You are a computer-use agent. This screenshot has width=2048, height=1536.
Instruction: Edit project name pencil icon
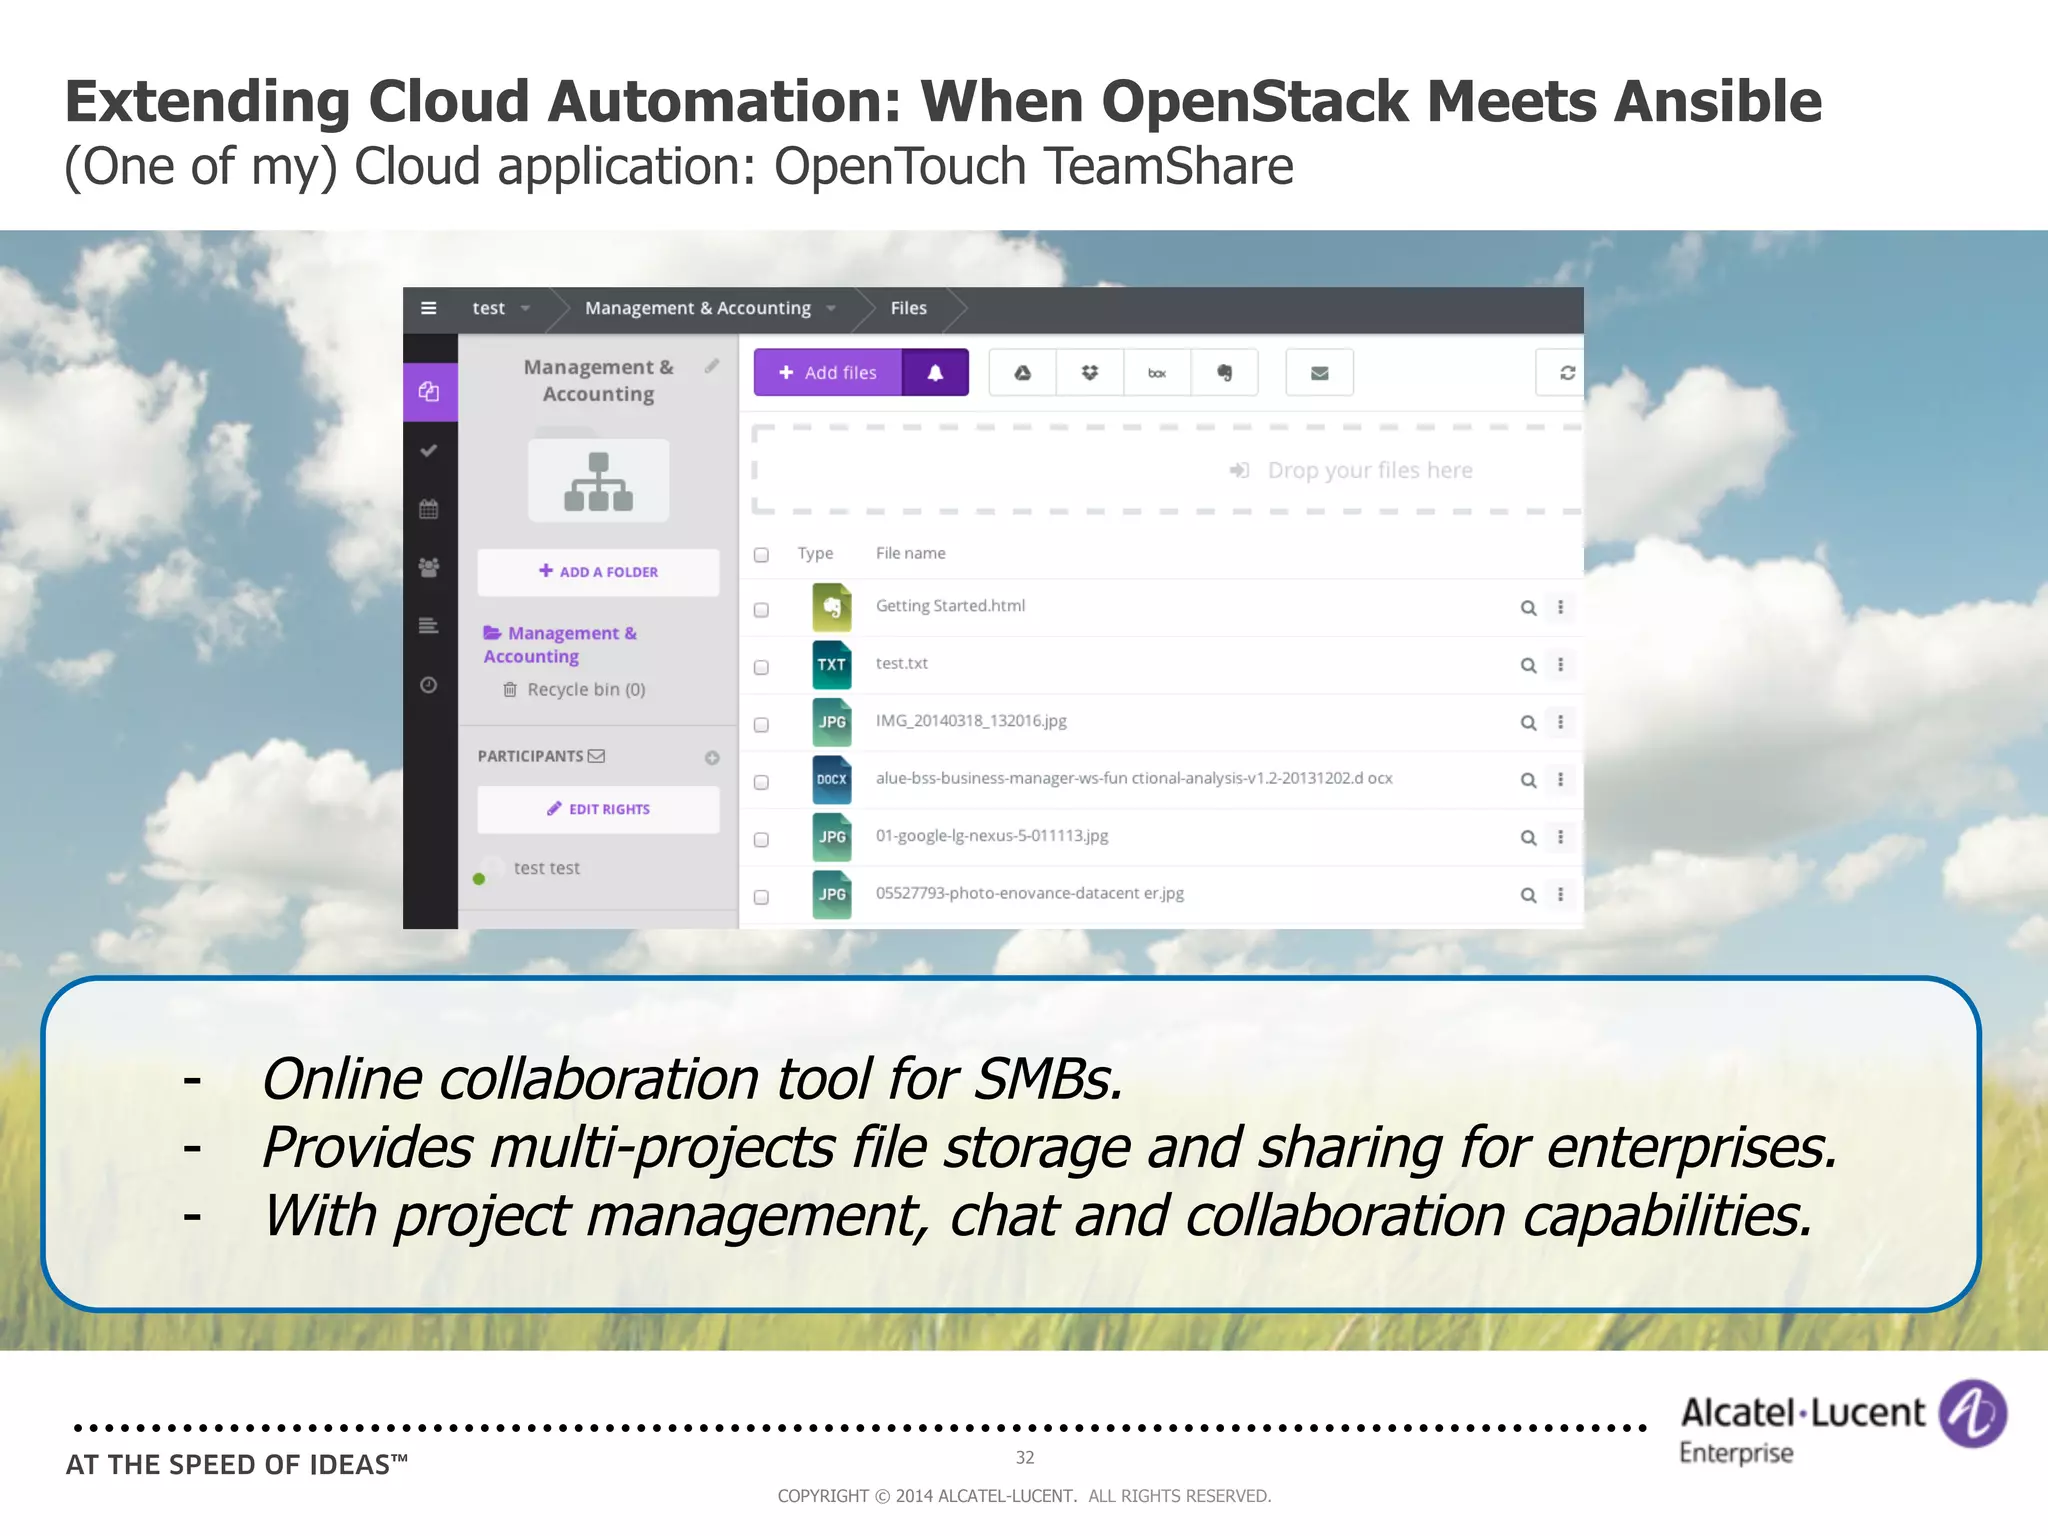pos(712,366)
